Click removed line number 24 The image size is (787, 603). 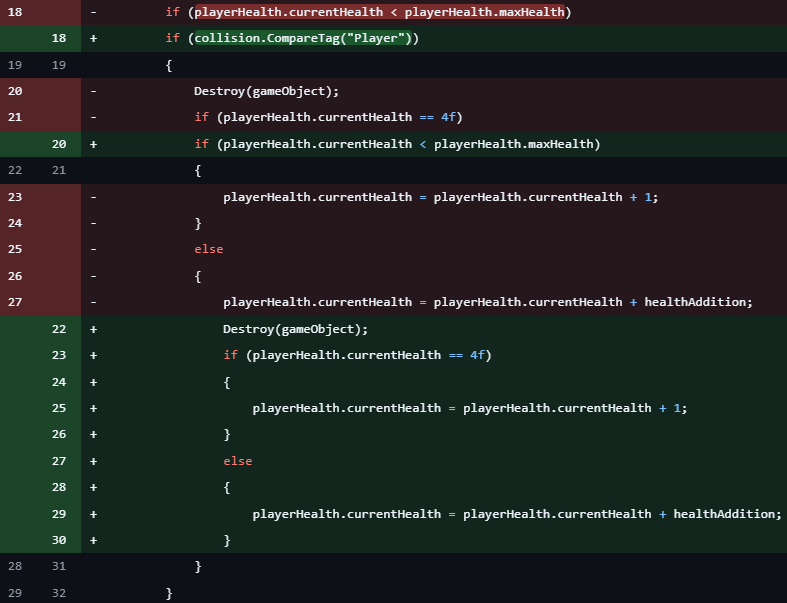click(15, 223)
